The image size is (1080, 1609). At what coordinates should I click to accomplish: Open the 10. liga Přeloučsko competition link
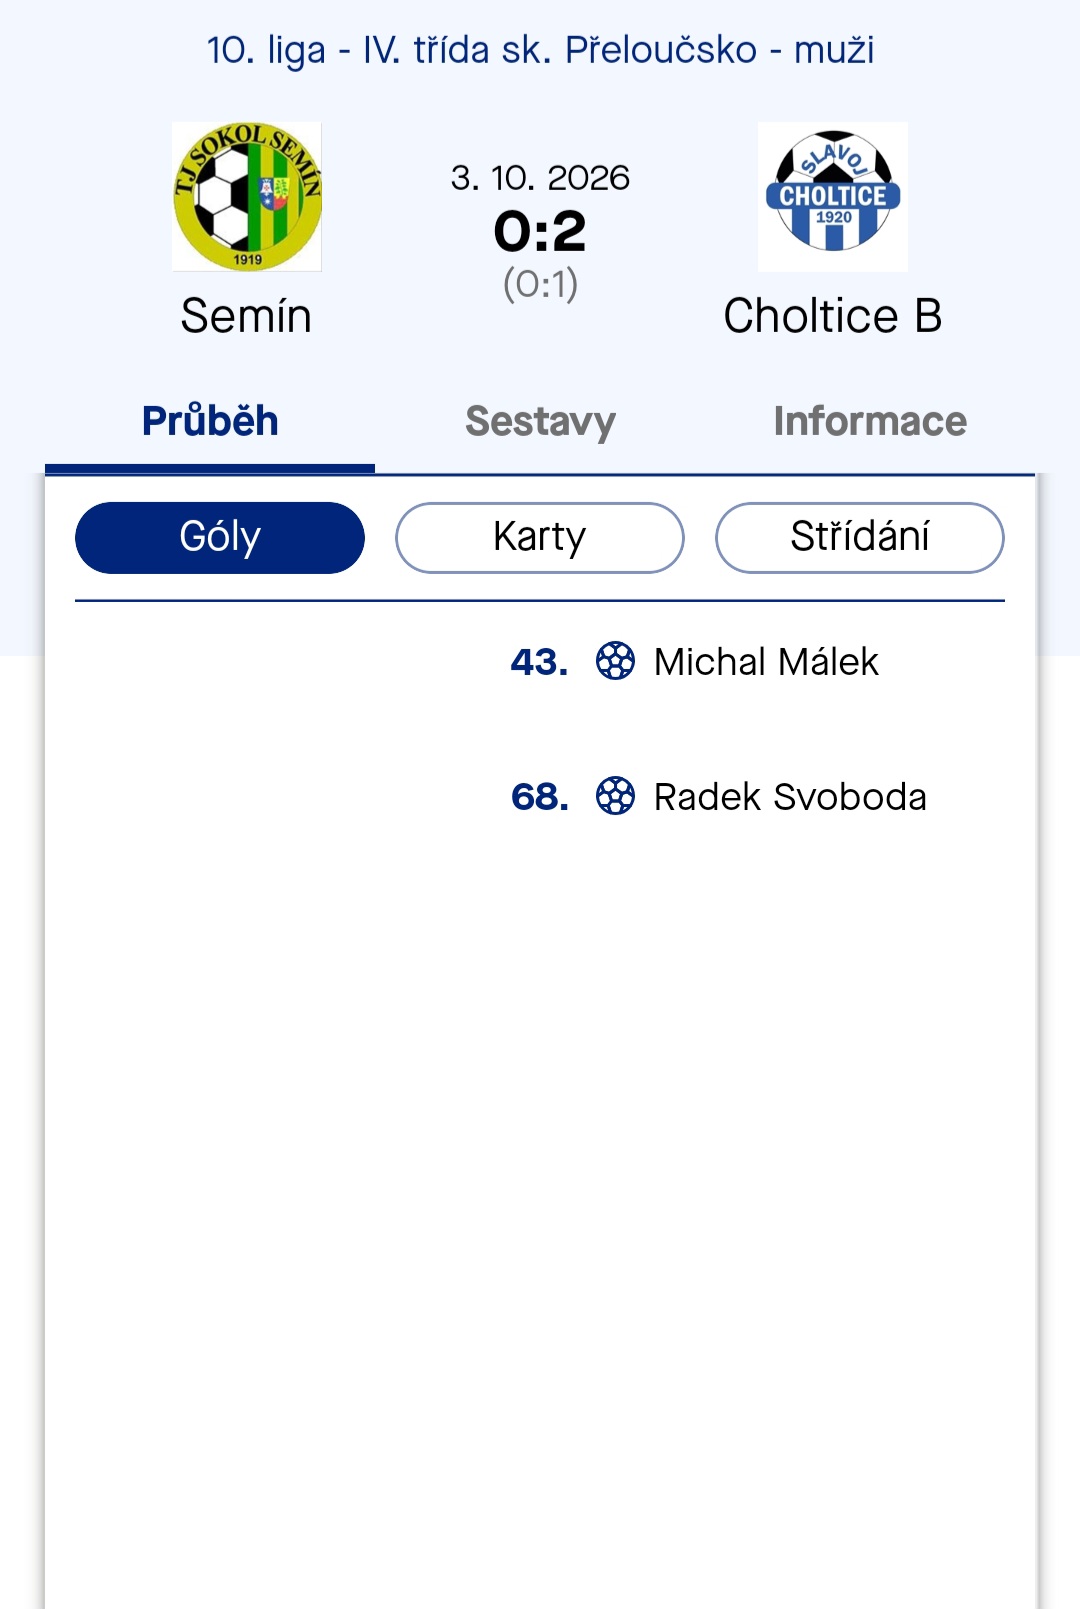[x=540, y=50]
